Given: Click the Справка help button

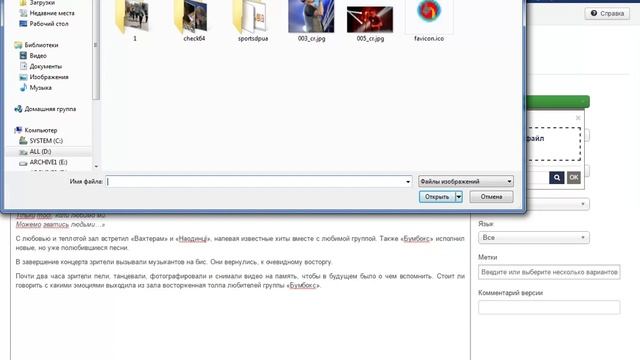Looking at the screenshot, I should 607,13.
